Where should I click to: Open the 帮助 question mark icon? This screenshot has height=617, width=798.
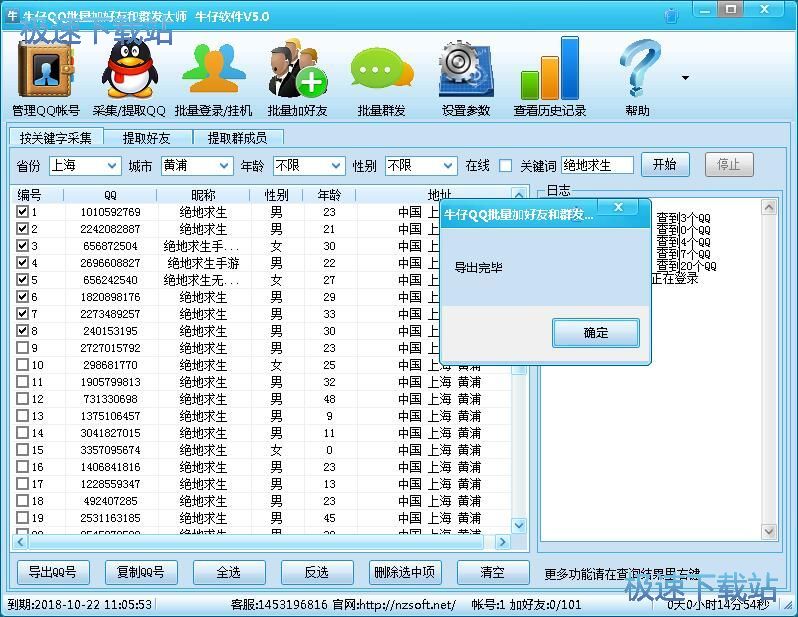click(638, 69)
